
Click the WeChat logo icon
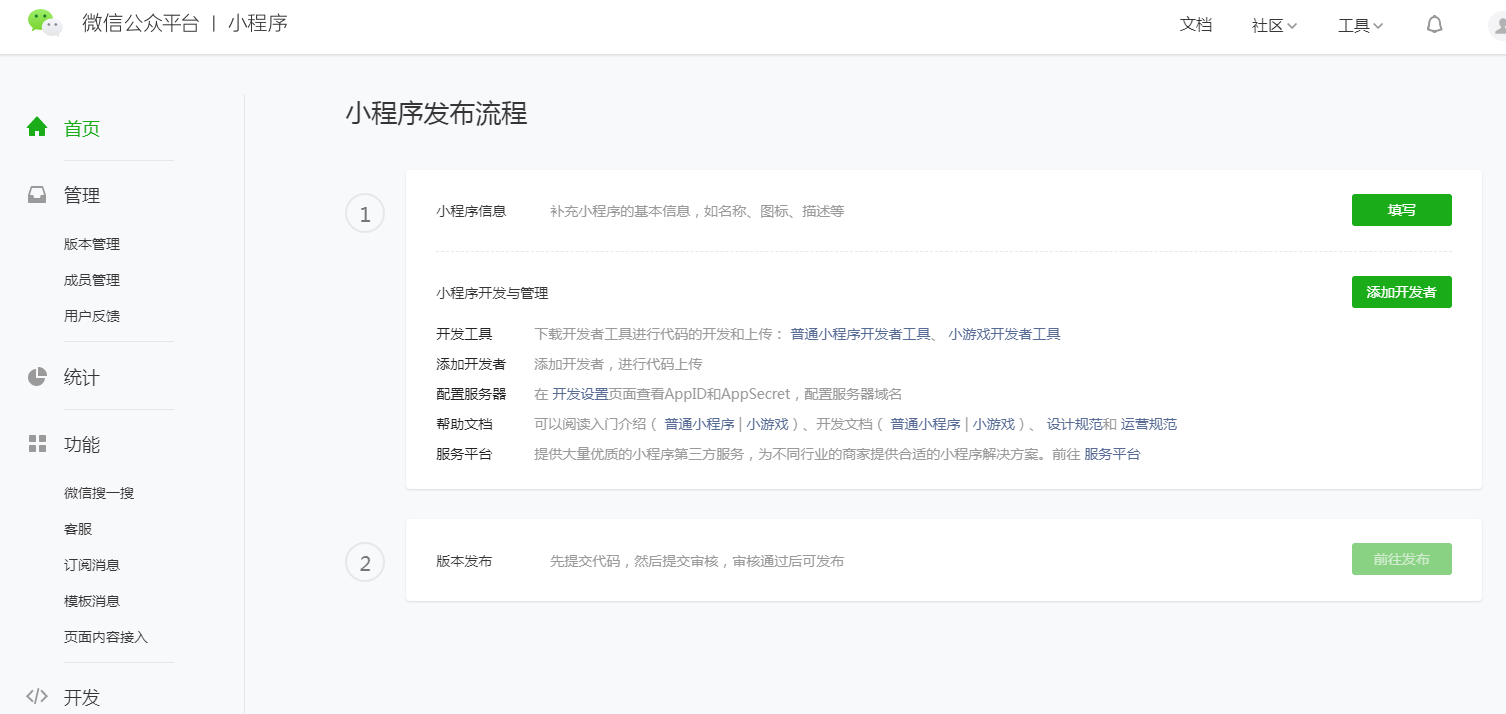click(45, 22)
